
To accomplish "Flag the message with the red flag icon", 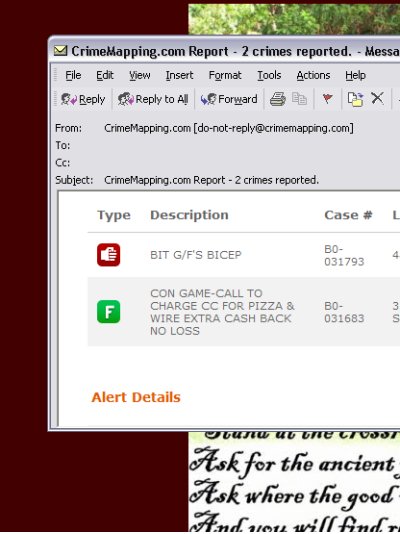I will (327, 99).
